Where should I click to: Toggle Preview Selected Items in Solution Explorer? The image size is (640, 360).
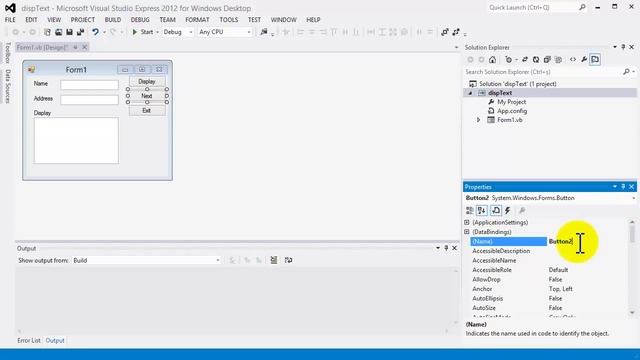595,60
